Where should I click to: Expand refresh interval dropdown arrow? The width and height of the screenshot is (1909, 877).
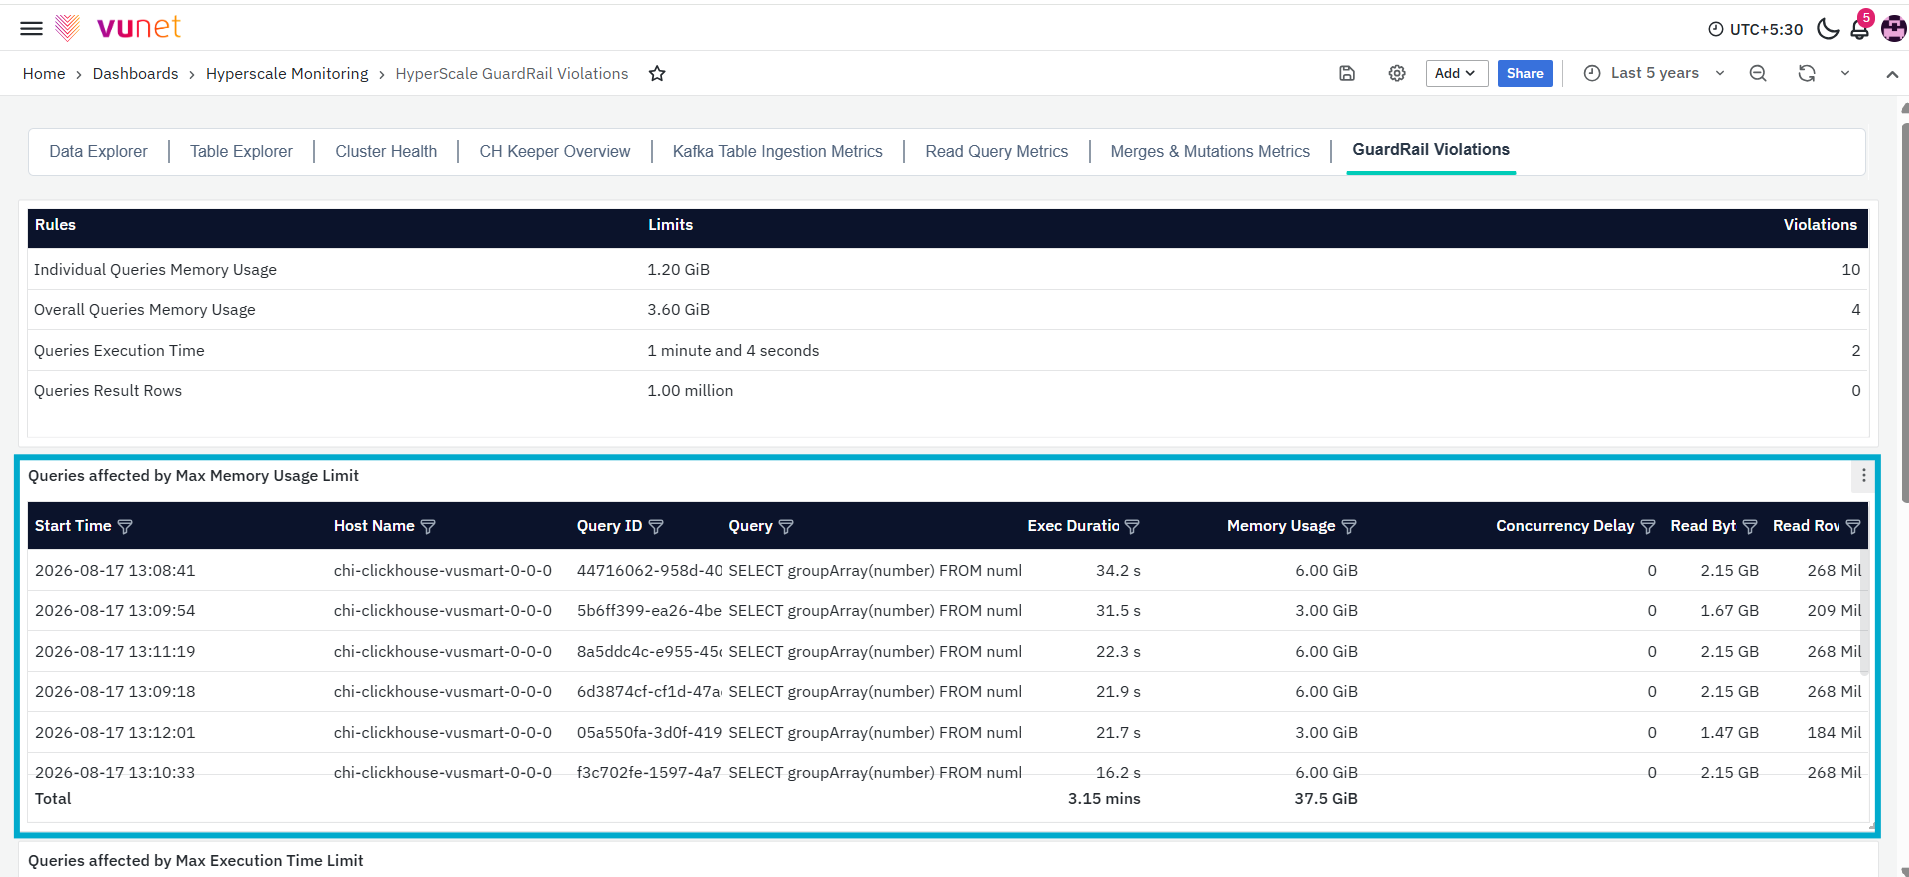pyautogui.click(x=1845, y=73)
